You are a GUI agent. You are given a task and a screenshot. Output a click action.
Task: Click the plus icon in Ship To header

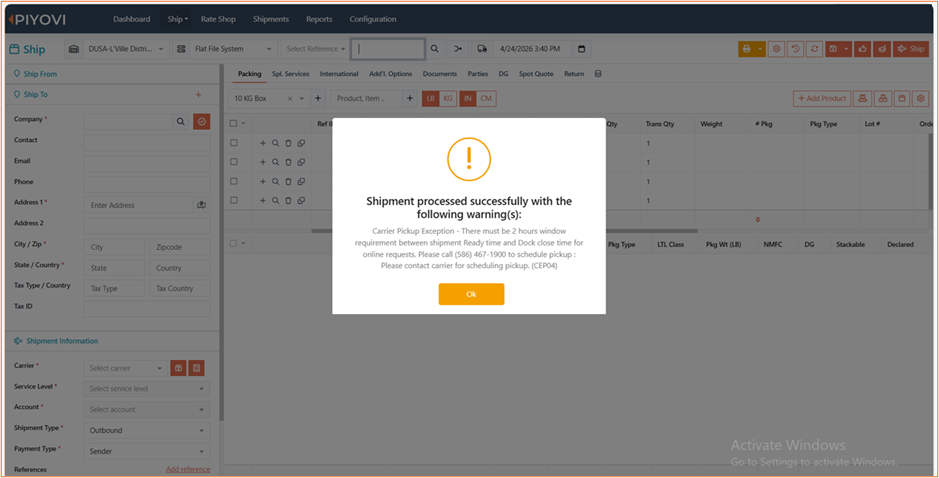click(198, 95)
